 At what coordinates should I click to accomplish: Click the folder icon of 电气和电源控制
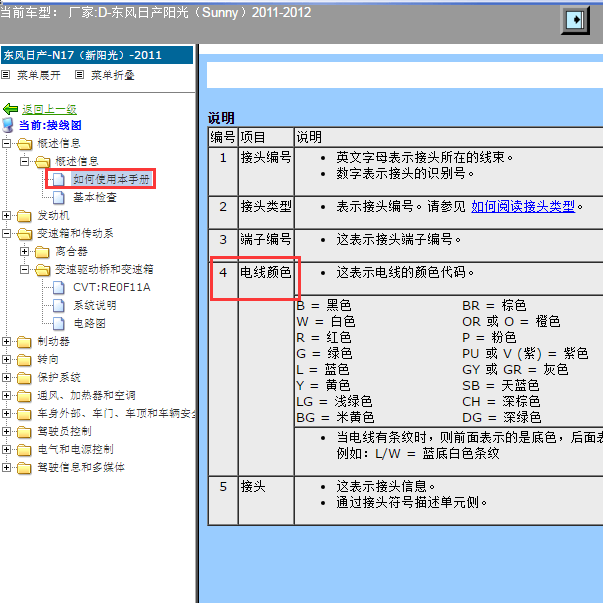click(x=24, y=450)
